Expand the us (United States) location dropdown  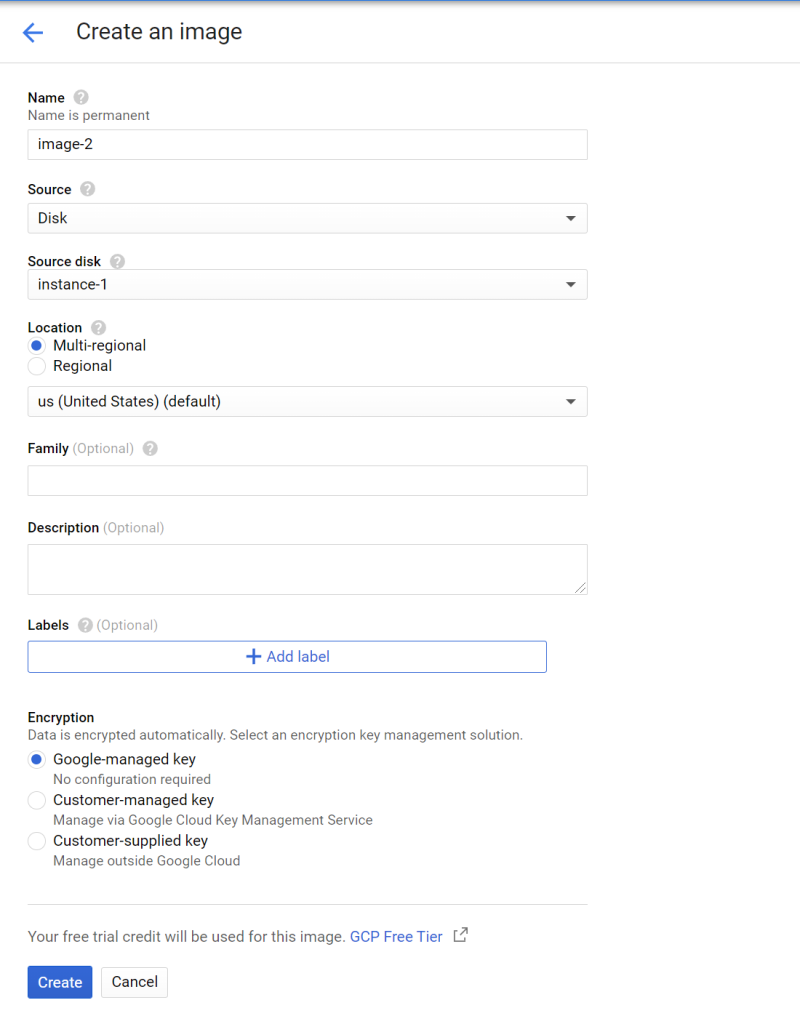pyautogui.click(x=308, y=402)
